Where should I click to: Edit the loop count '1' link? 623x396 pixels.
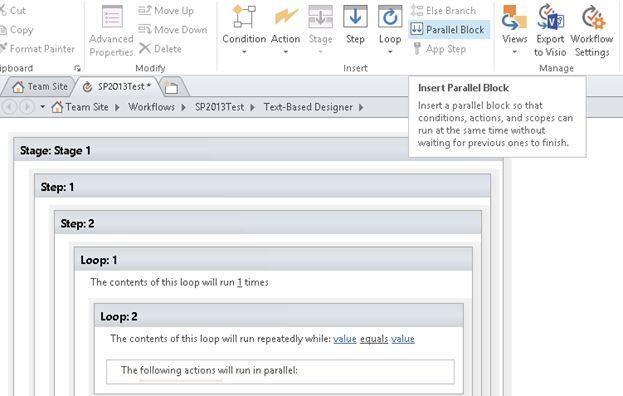240,282
